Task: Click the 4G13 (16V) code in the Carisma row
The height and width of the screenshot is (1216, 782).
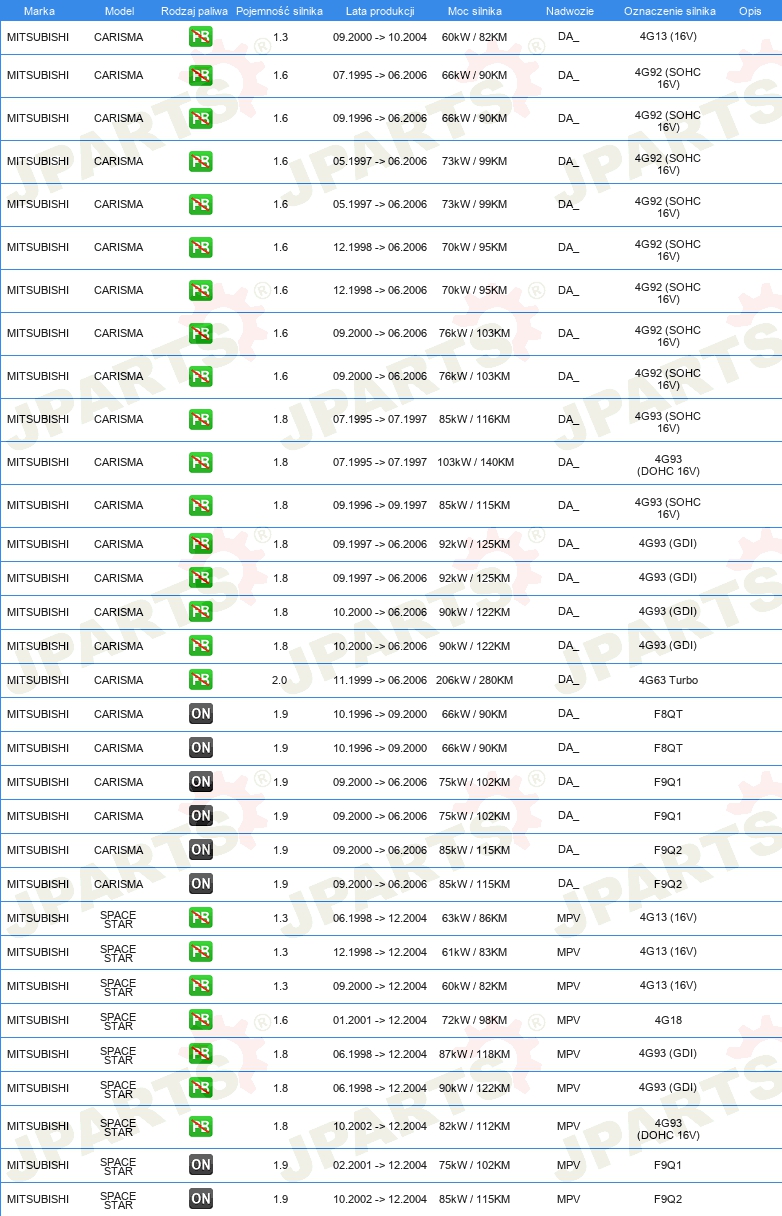Action: pyautogui.click(x=669, y=37)
